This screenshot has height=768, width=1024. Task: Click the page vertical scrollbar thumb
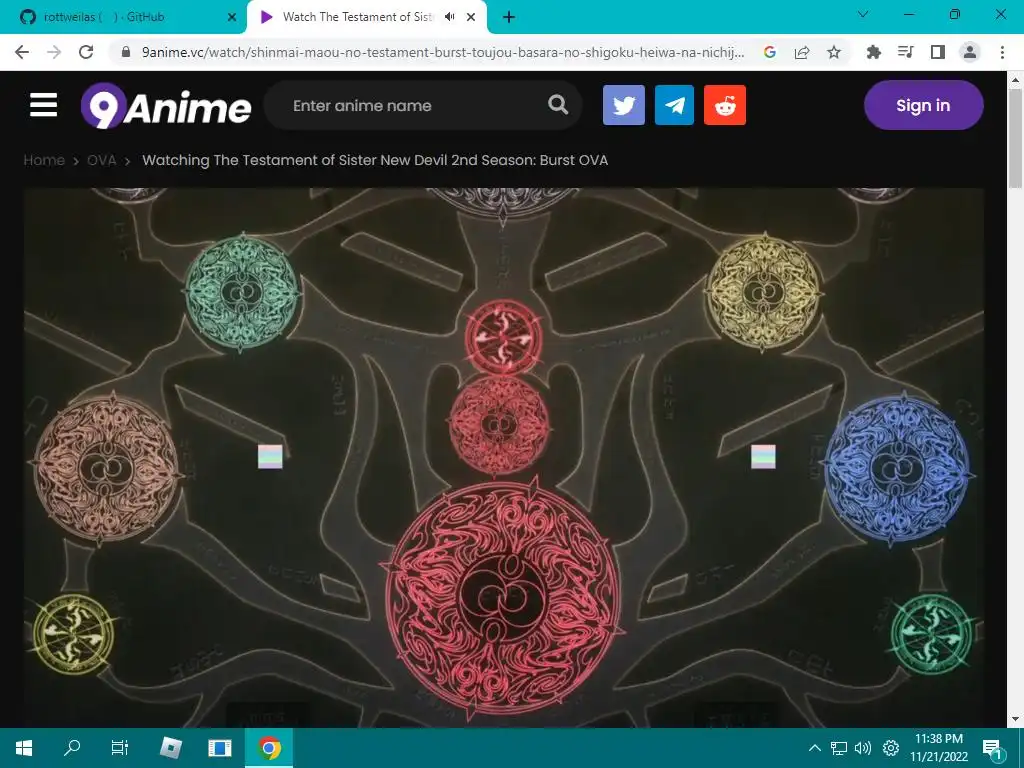[1015, 138]
